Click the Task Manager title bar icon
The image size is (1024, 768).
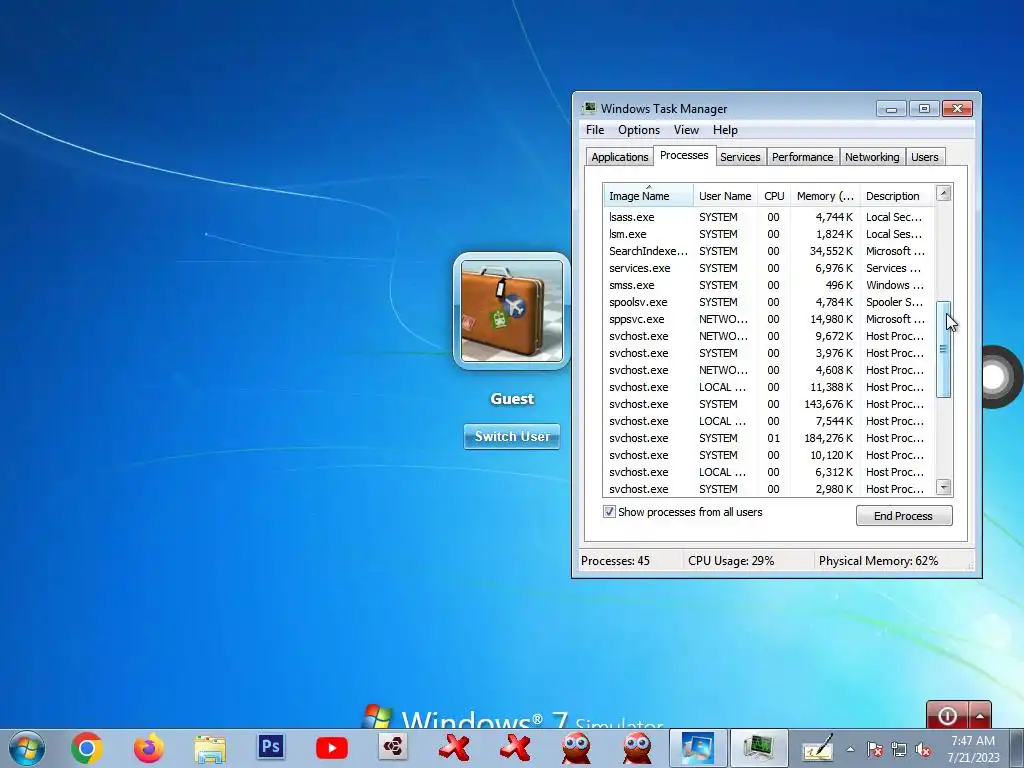click(590, 108)
